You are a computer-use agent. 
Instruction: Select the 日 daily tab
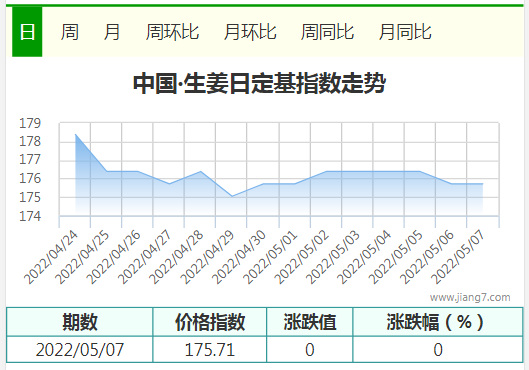tap(27, 32)
